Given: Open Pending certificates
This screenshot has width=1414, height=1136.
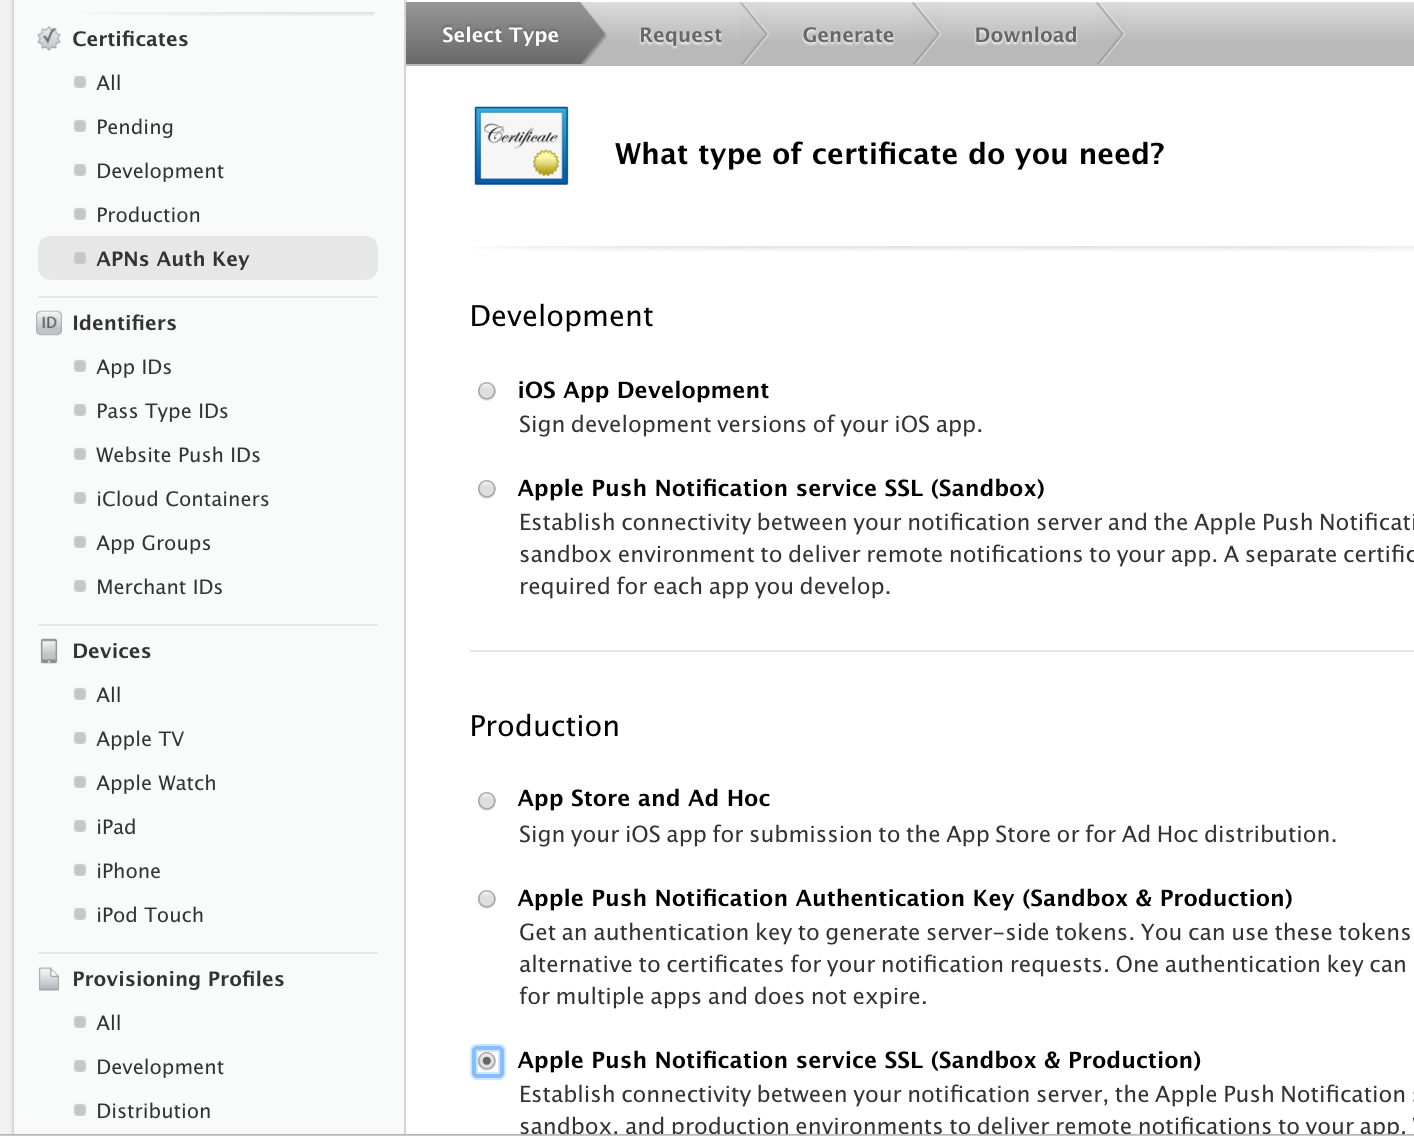Looking at the screenshot, I should pyautogui.click(x=135, y=127).
